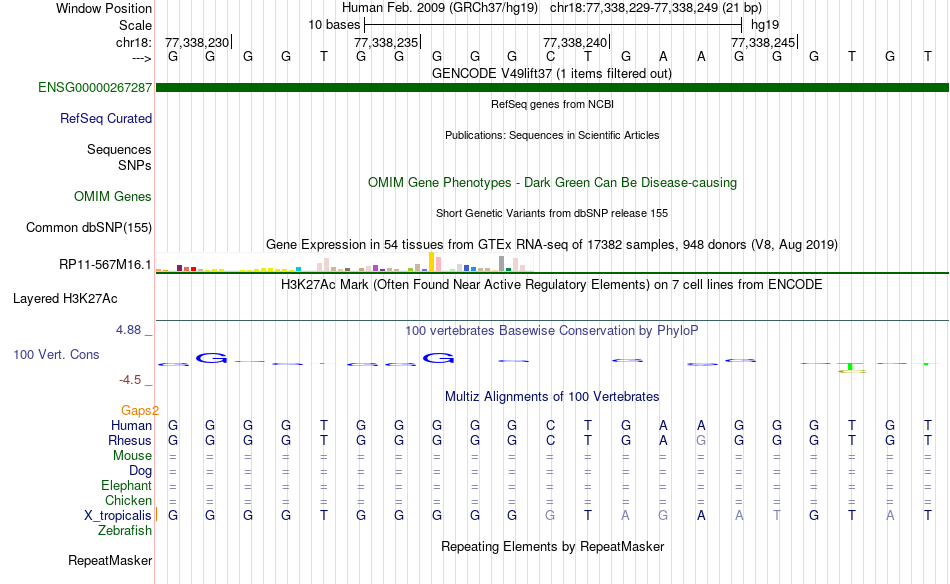Click the Chicken species row label
The height and width of the screenshot is (584, 950).
tap(128, 500)
